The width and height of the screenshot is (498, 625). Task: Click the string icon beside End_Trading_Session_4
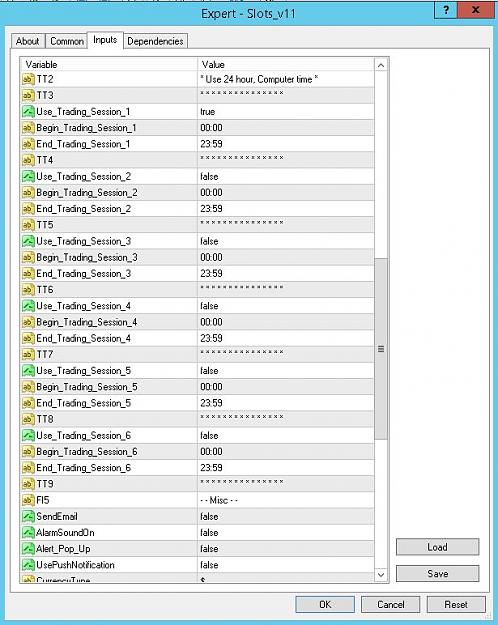point(28,338)
